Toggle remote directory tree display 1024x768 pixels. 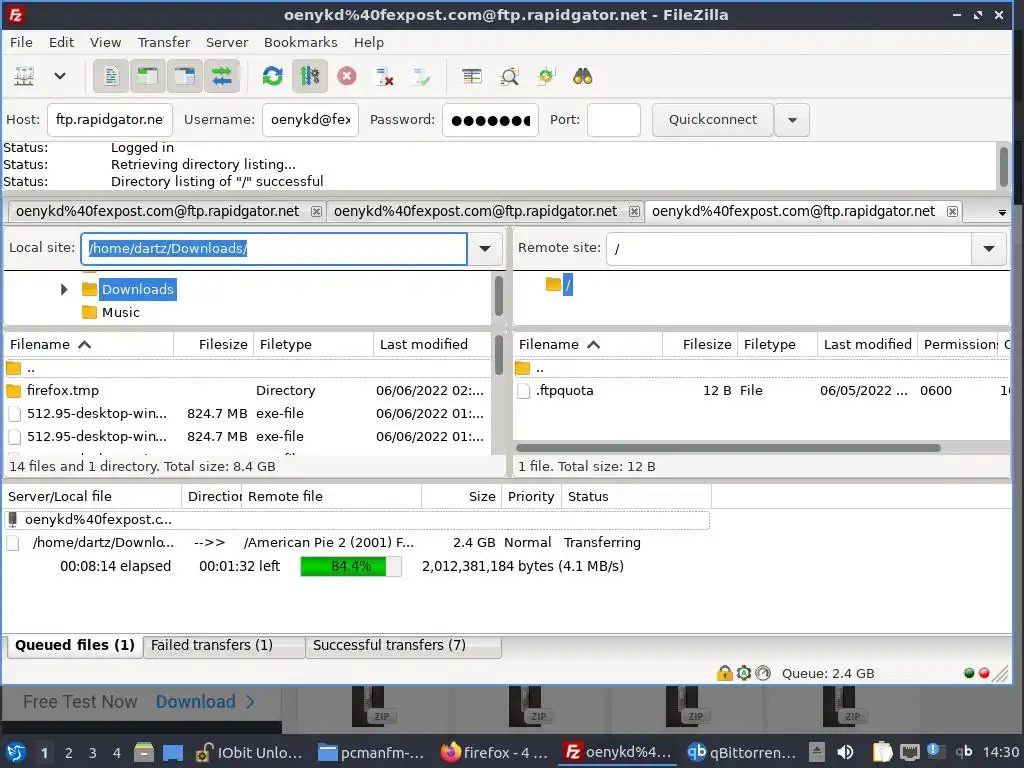(185, 76)
